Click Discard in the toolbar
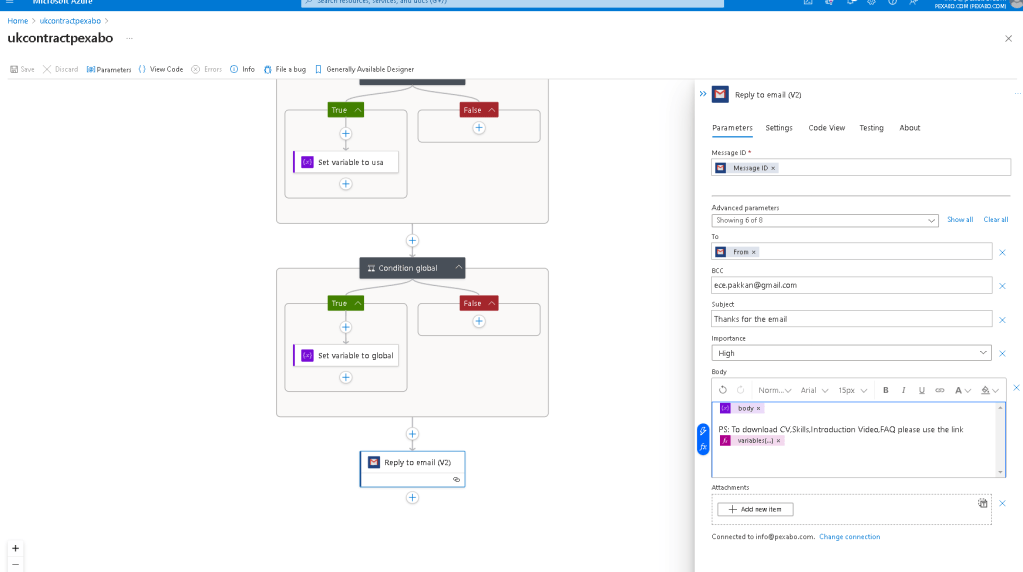Viewport: 1023px width, 572px height. (x=61, y=69)
